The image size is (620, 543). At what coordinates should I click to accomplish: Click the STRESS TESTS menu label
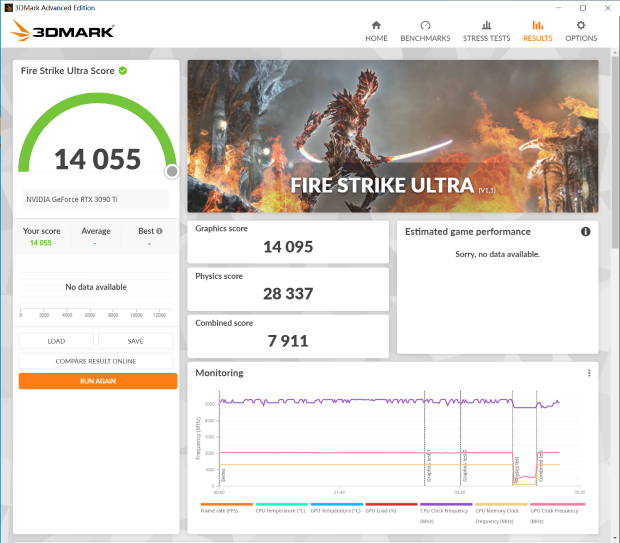486,38
